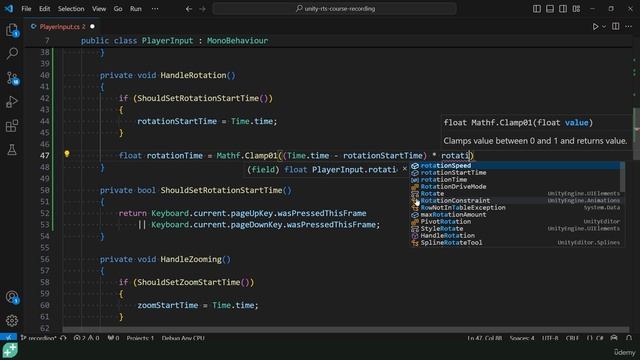Open editor More Actions ellipsis

[x=629, y=27]
